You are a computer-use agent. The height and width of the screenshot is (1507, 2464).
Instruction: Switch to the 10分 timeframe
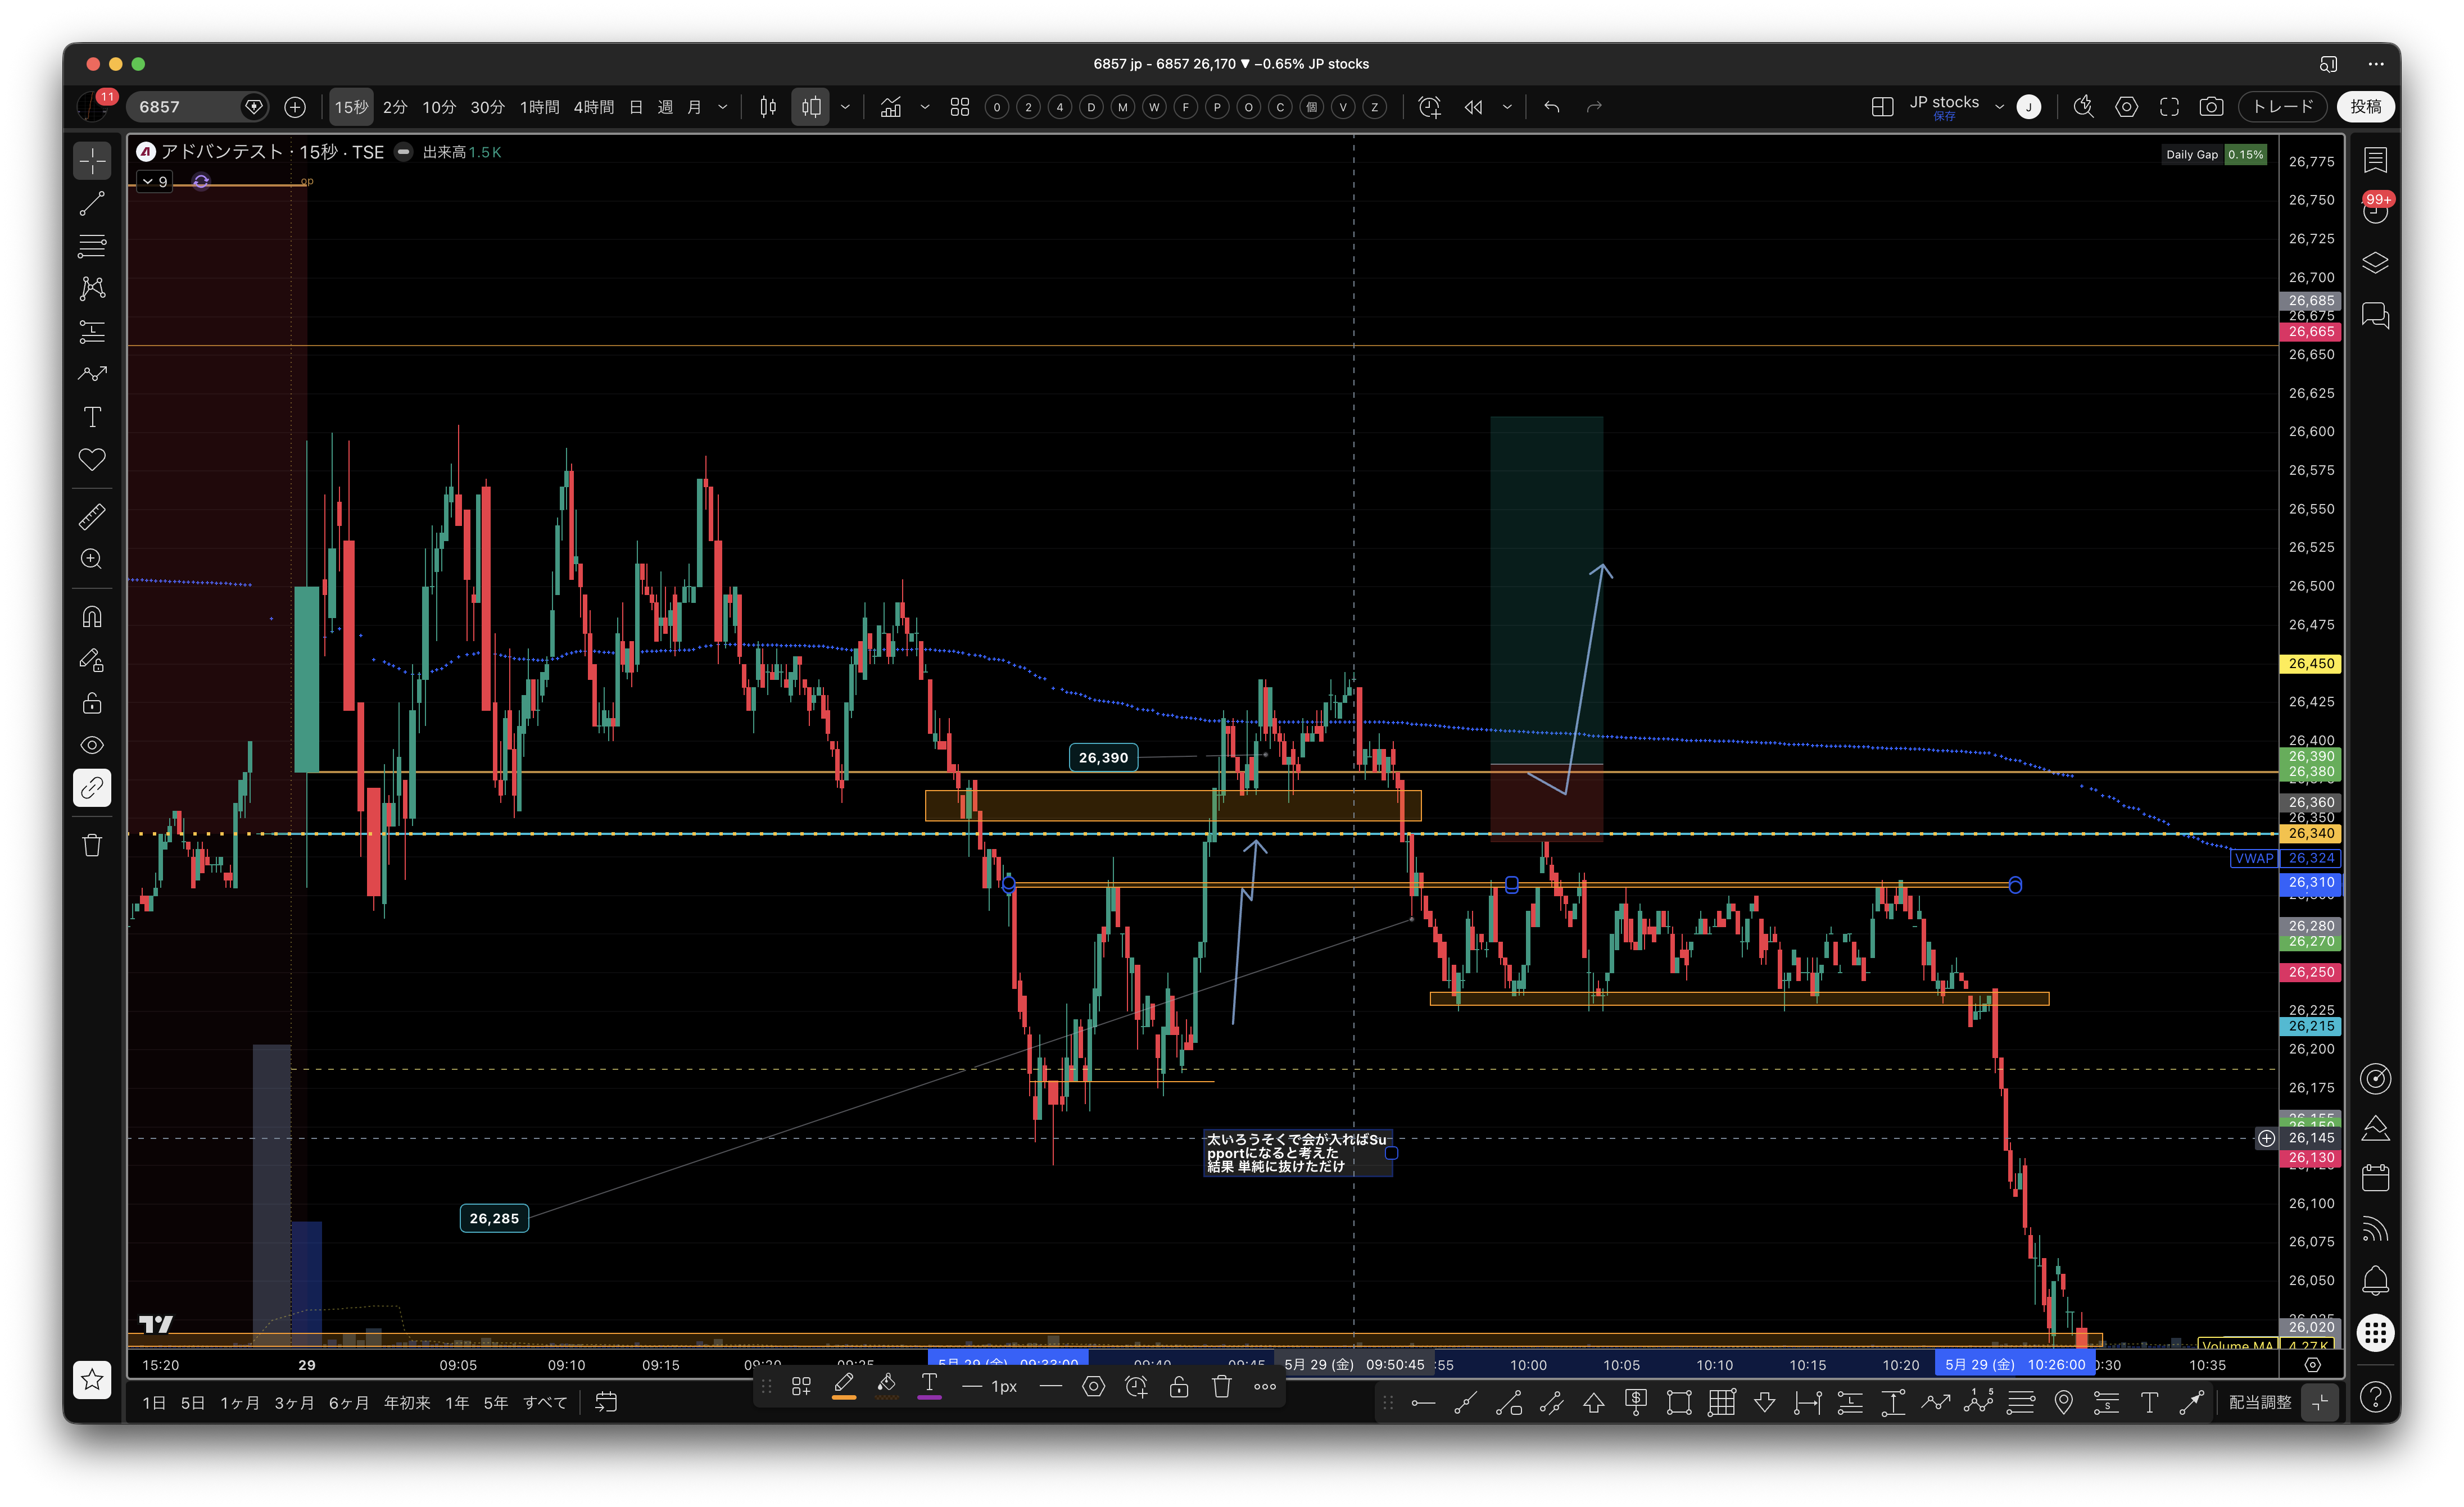point(439,107)
